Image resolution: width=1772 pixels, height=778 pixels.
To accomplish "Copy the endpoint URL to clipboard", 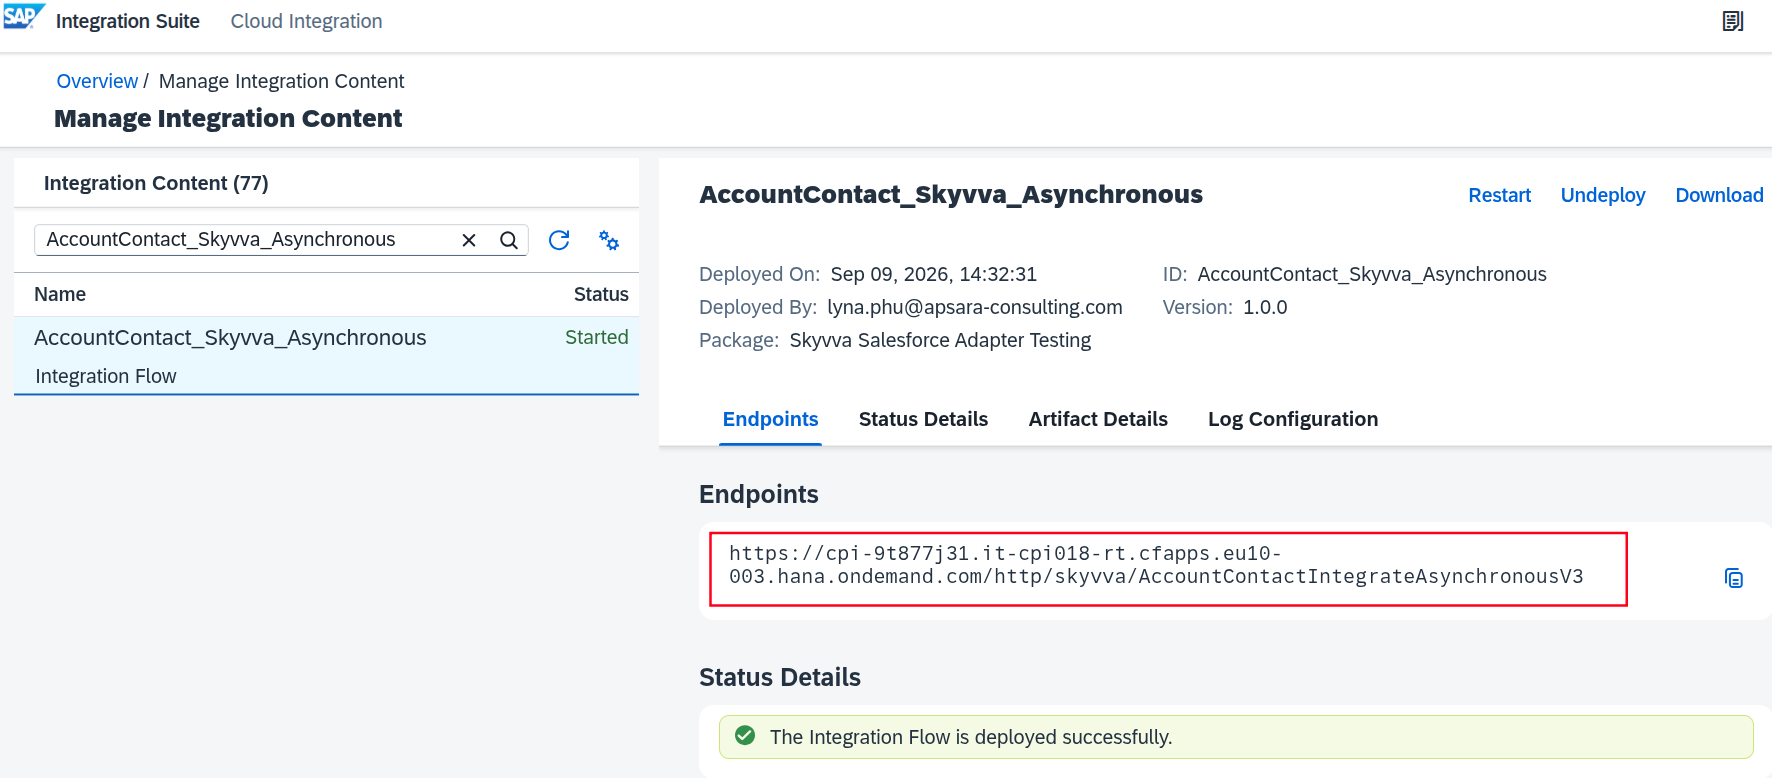I will click(x=1734, y=578).
